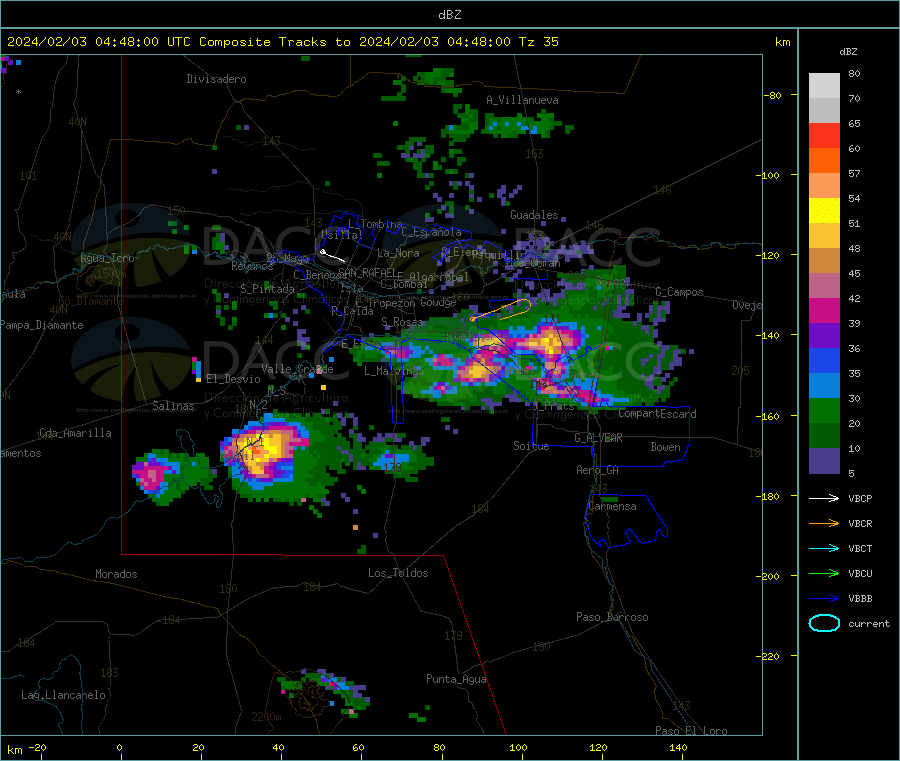
Task: Click the Carmensa place label
Action: (612, 506)
